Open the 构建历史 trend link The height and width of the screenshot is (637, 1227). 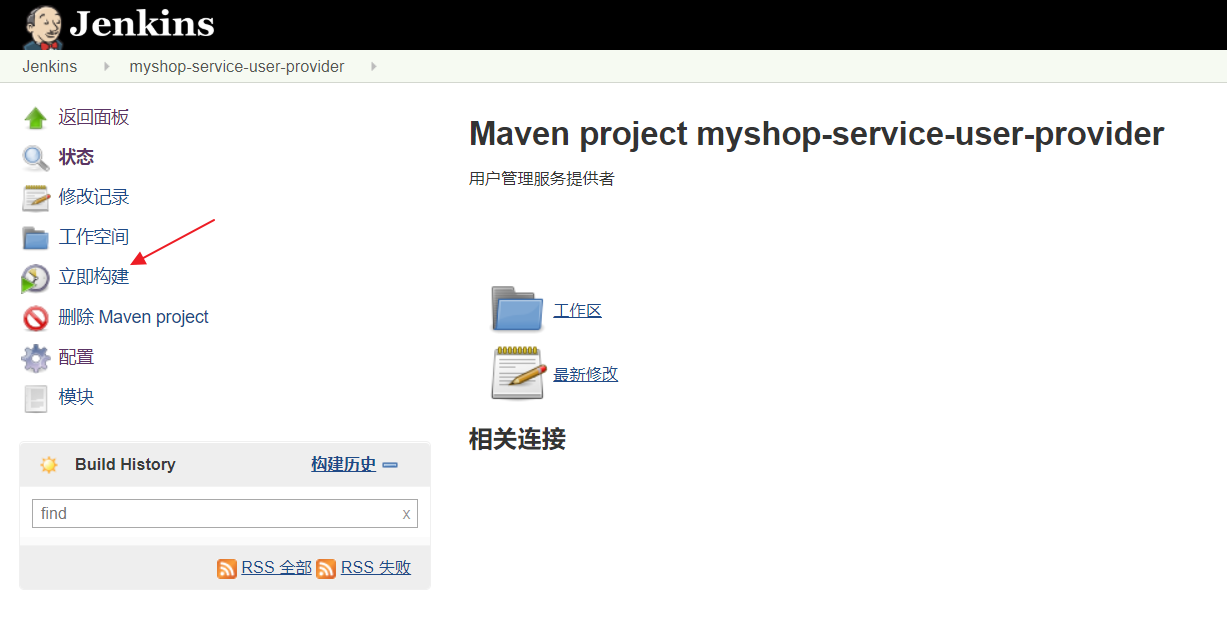coord(343,464)
